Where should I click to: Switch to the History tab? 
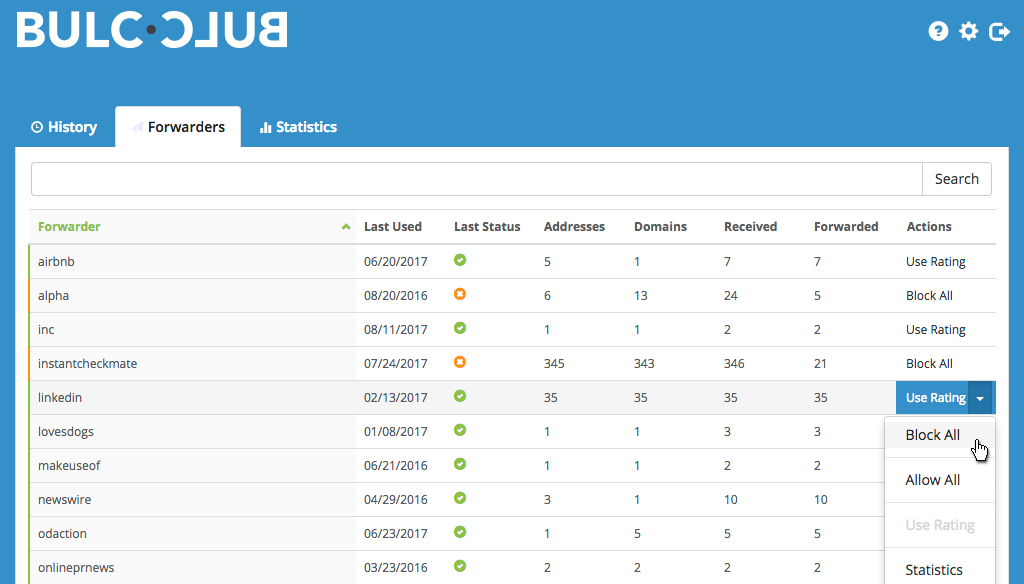tap(64, 127)
